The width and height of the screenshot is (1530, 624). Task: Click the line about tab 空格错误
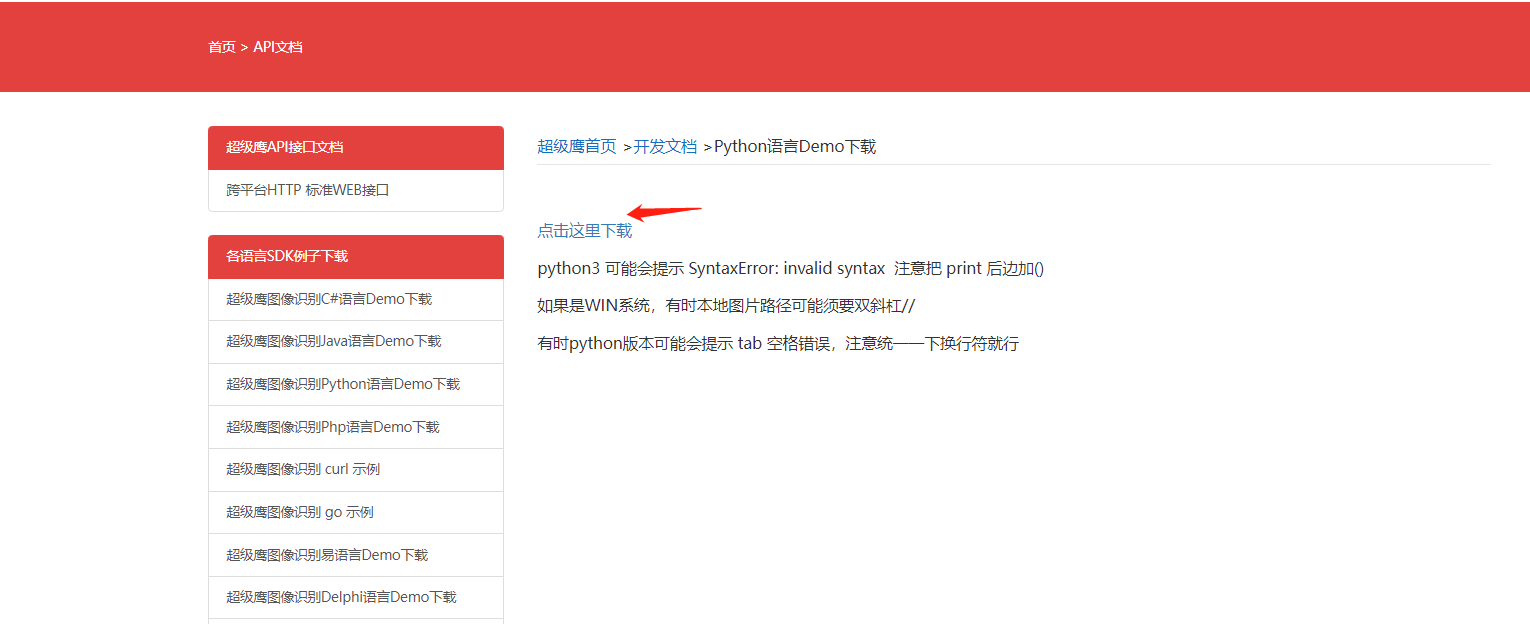tap(778, 344)
